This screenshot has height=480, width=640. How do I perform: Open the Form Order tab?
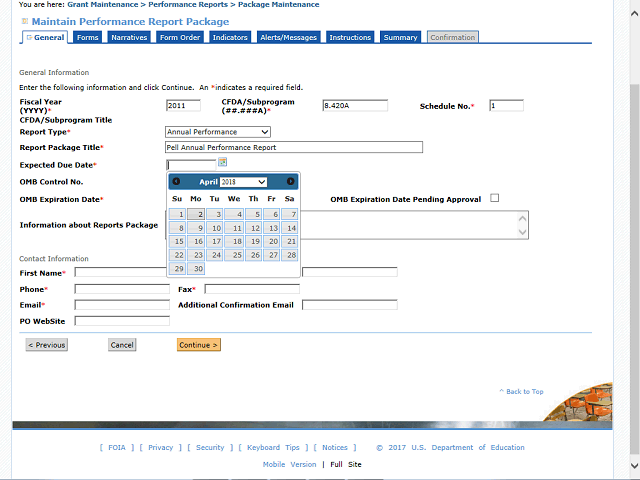point(180,37)
